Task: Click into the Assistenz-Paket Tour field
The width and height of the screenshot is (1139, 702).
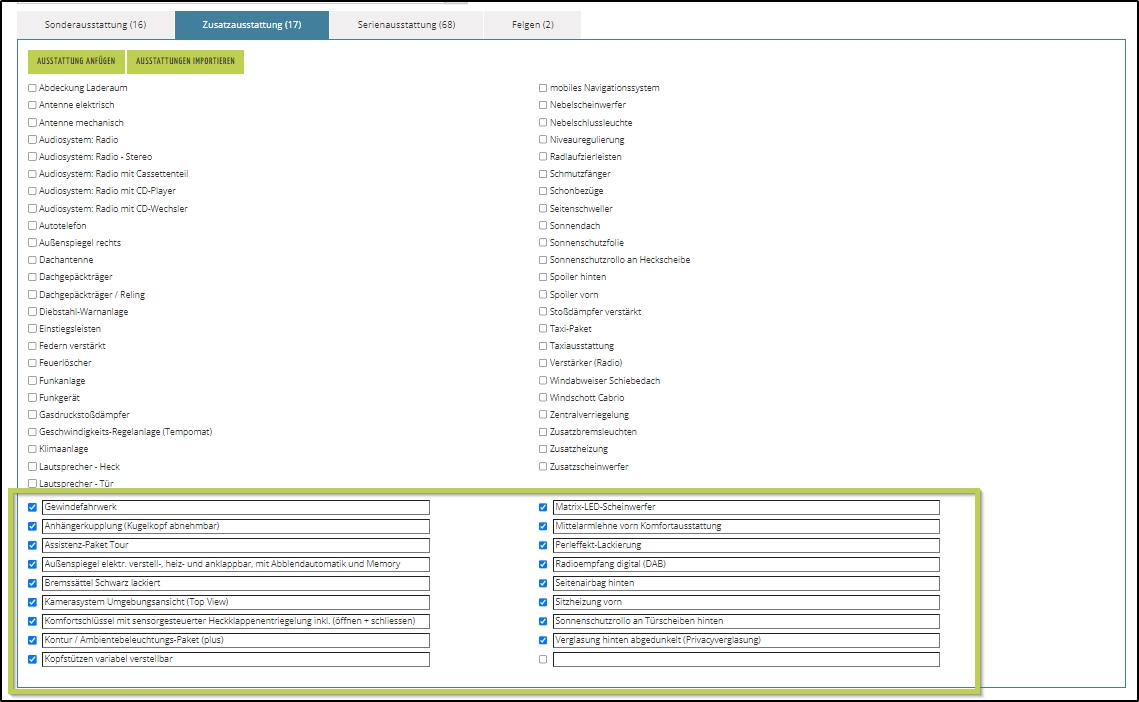Action: [235, 546]
